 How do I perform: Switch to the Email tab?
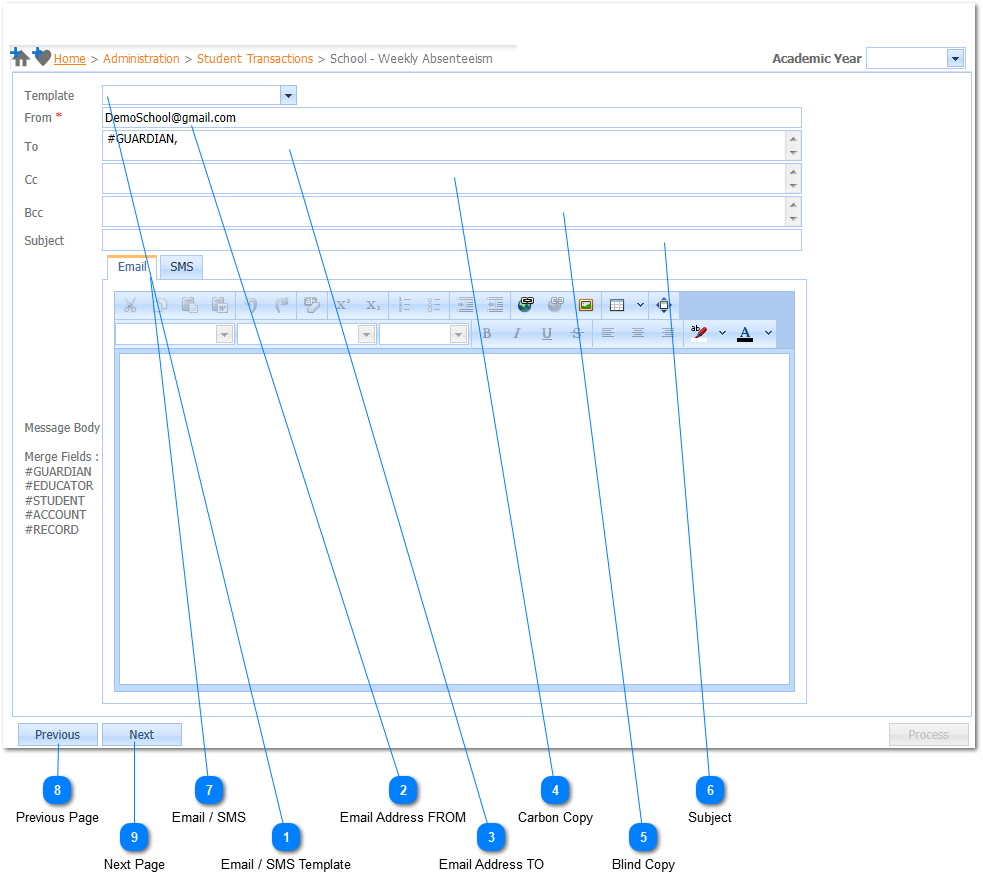tap(132, 267)
